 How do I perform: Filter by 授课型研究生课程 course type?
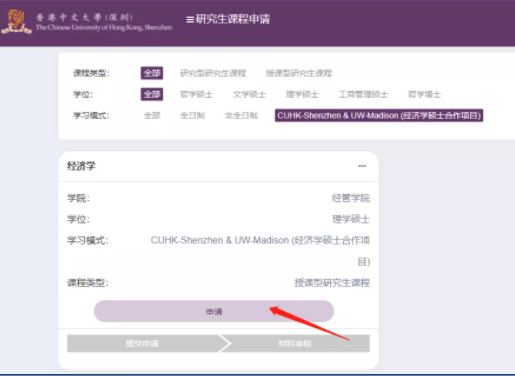(299, 73)
